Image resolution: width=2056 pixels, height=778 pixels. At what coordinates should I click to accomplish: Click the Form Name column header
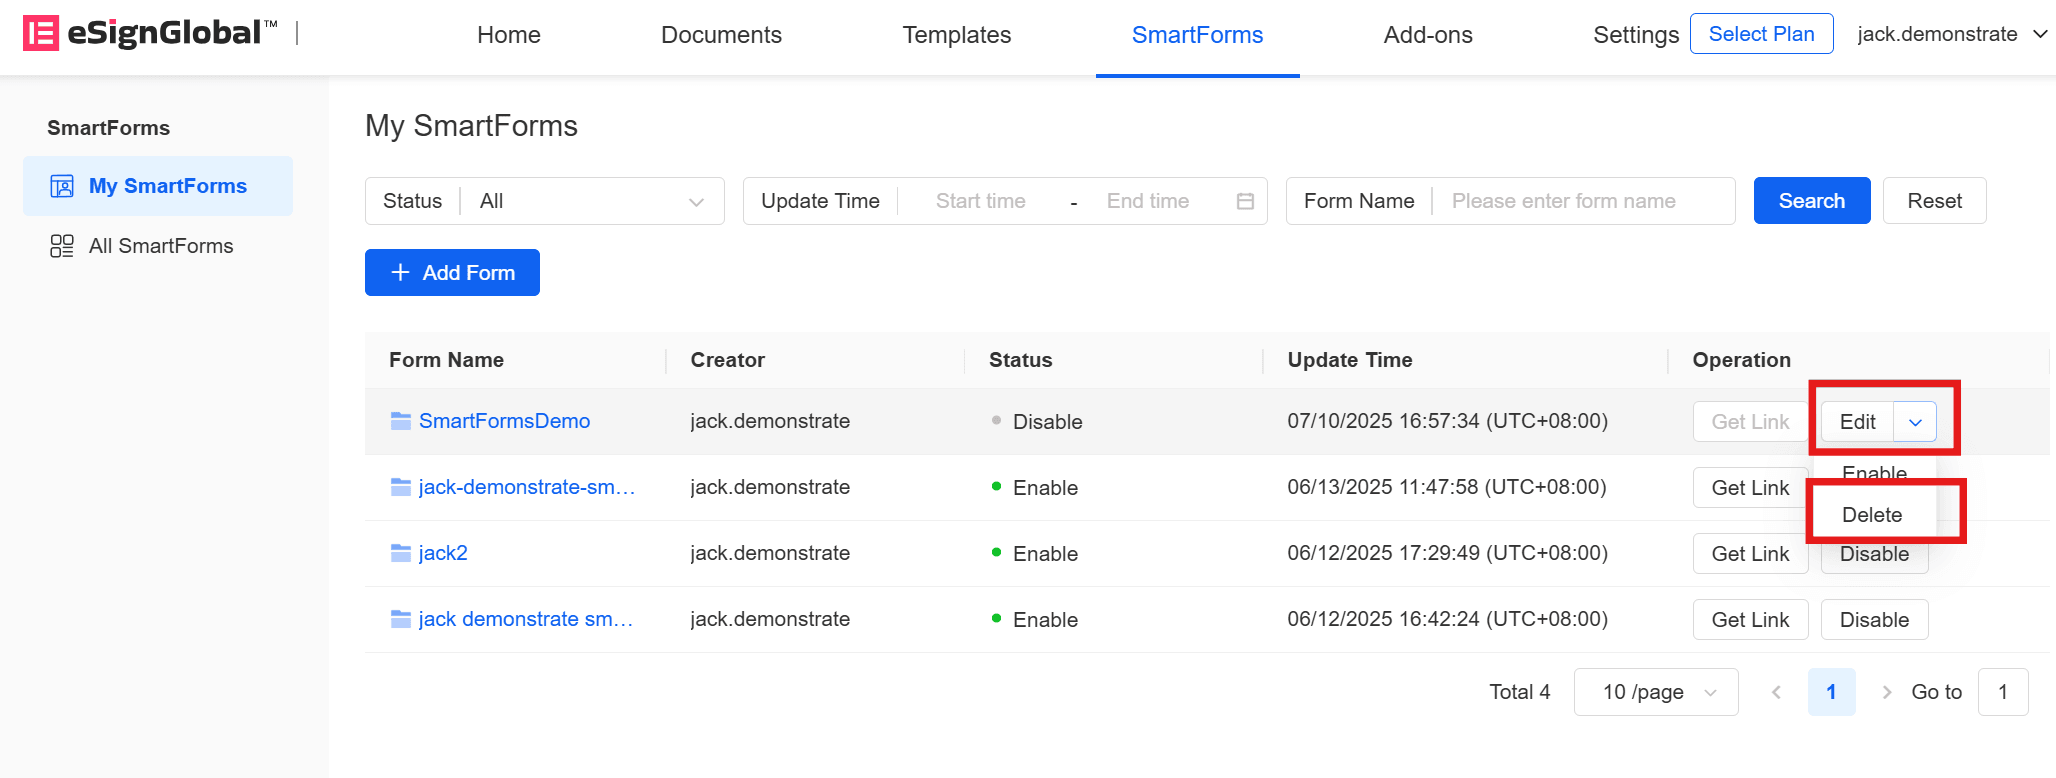click(x=446, y=360)
